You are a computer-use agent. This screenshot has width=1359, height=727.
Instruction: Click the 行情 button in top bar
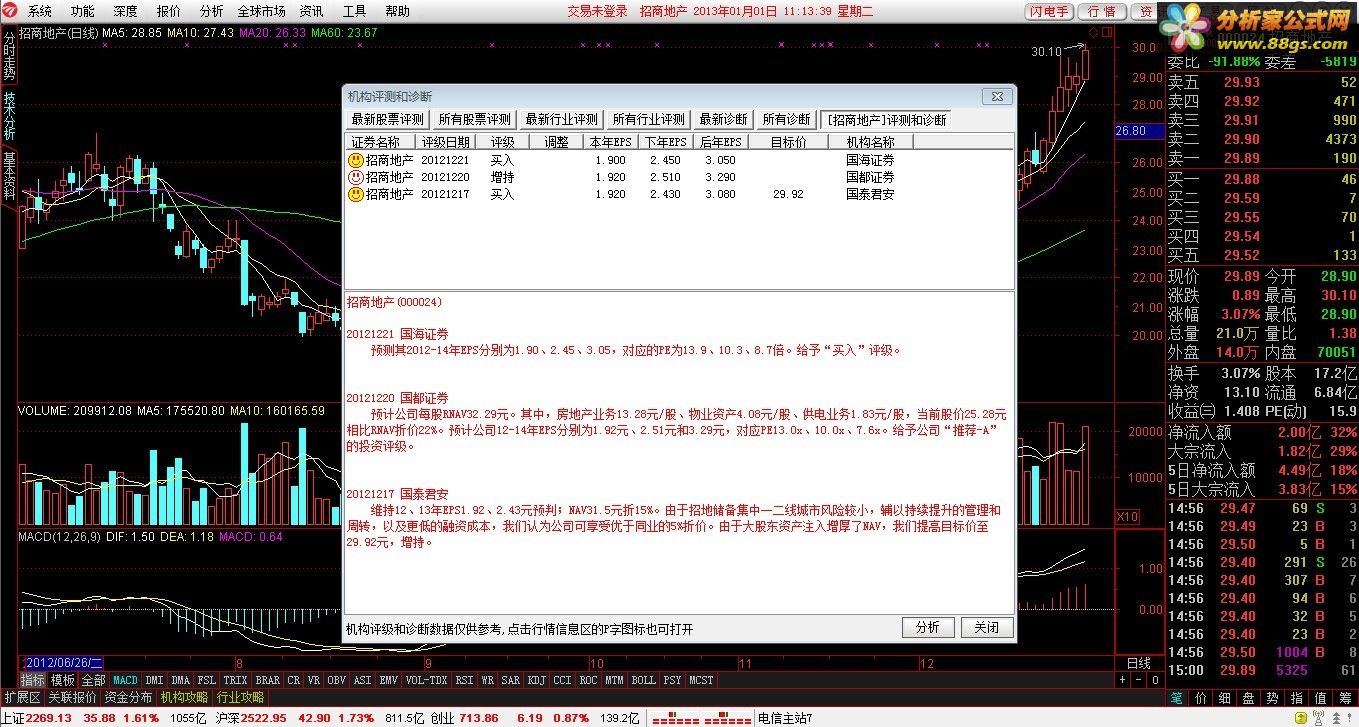click(1102, 11)
